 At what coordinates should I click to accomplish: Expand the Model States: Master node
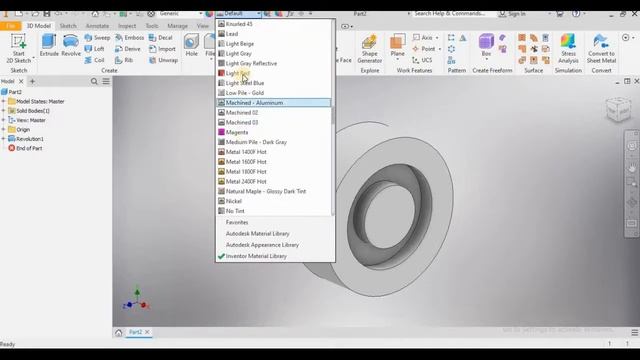pos(4,101)
